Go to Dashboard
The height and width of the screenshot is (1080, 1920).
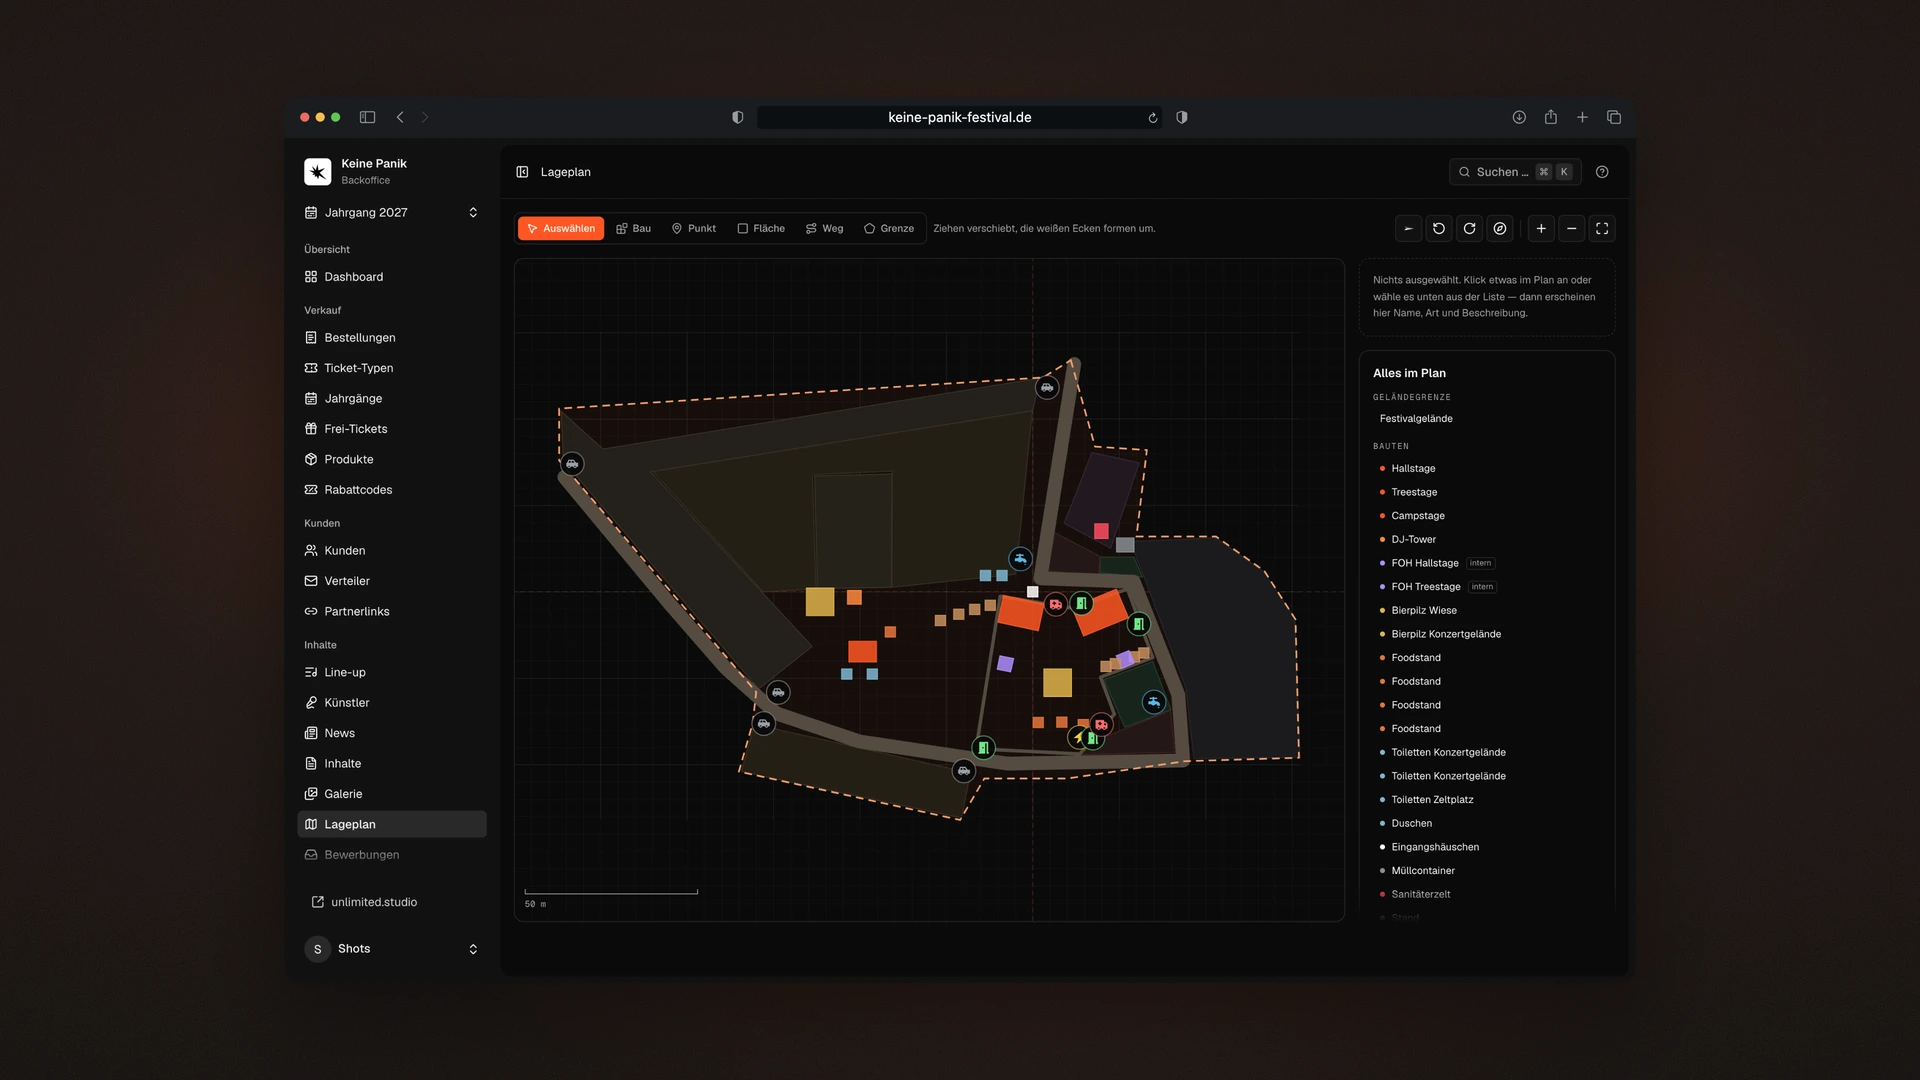[x=392, y=277]
